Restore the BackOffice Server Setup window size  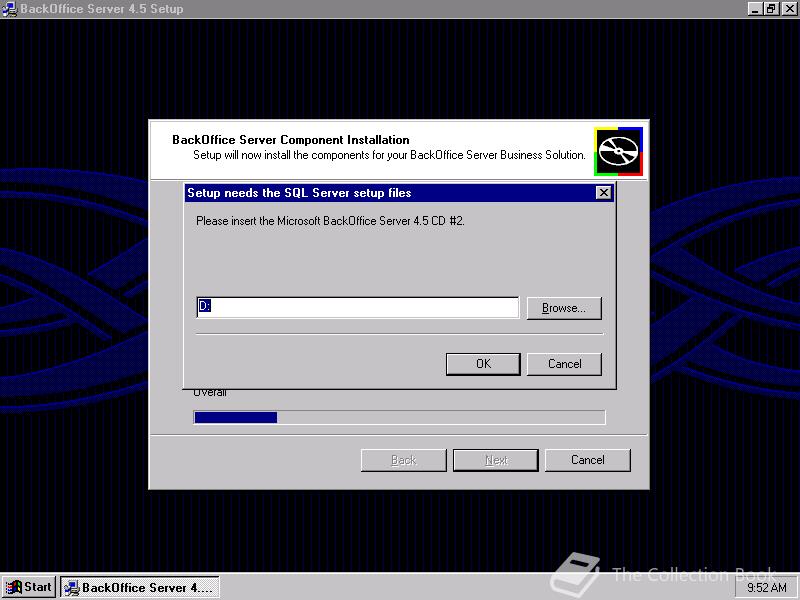pos(771,9)
